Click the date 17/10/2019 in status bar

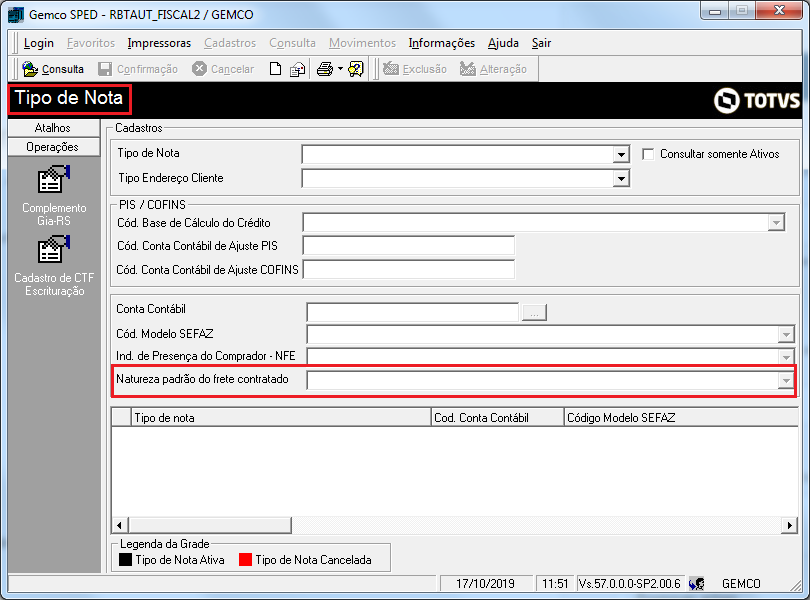pos(486,583)
